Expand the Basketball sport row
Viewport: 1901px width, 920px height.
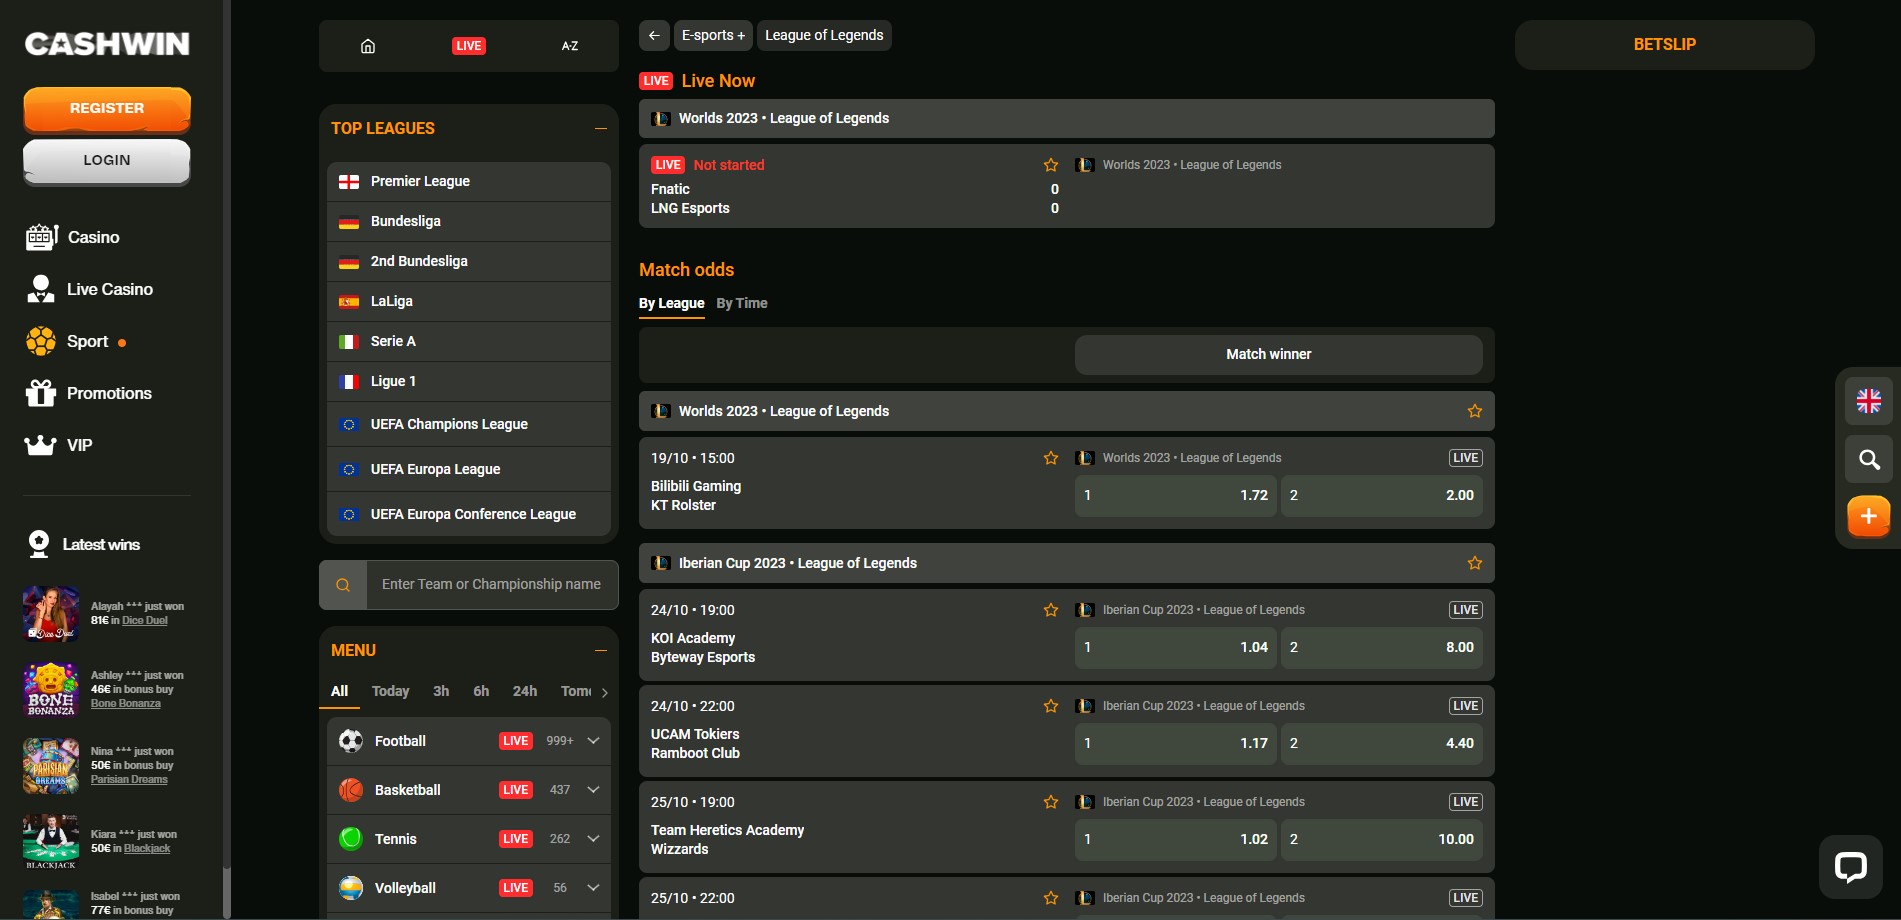[x=593, y=790]
